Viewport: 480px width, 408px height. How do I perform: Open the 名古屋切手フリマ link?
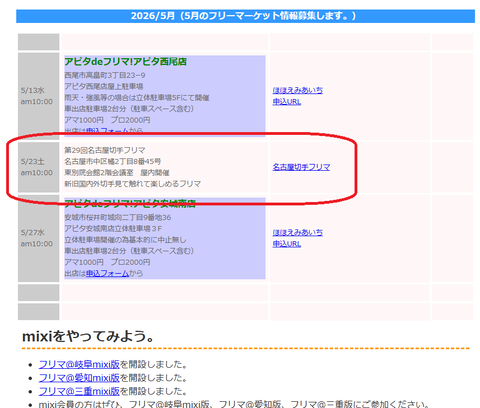click(301, 167)
